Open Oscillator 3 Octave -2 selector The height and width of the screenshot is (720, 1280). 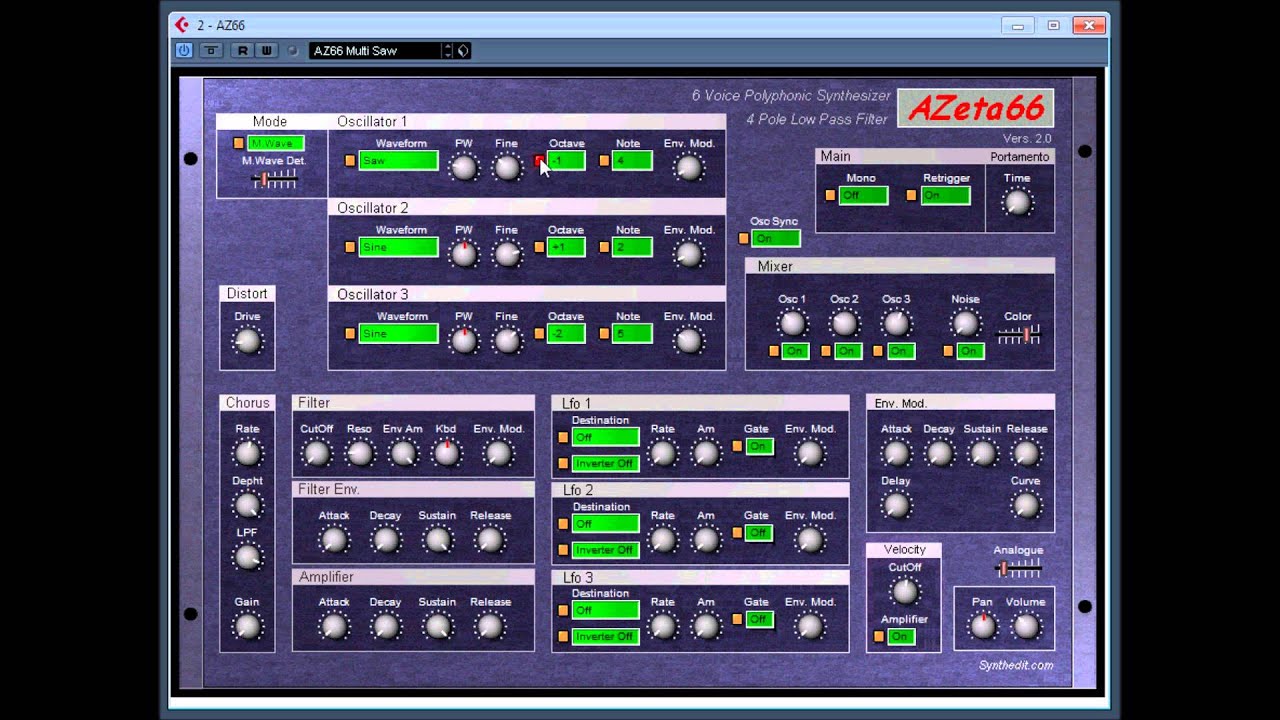(566, 333)
